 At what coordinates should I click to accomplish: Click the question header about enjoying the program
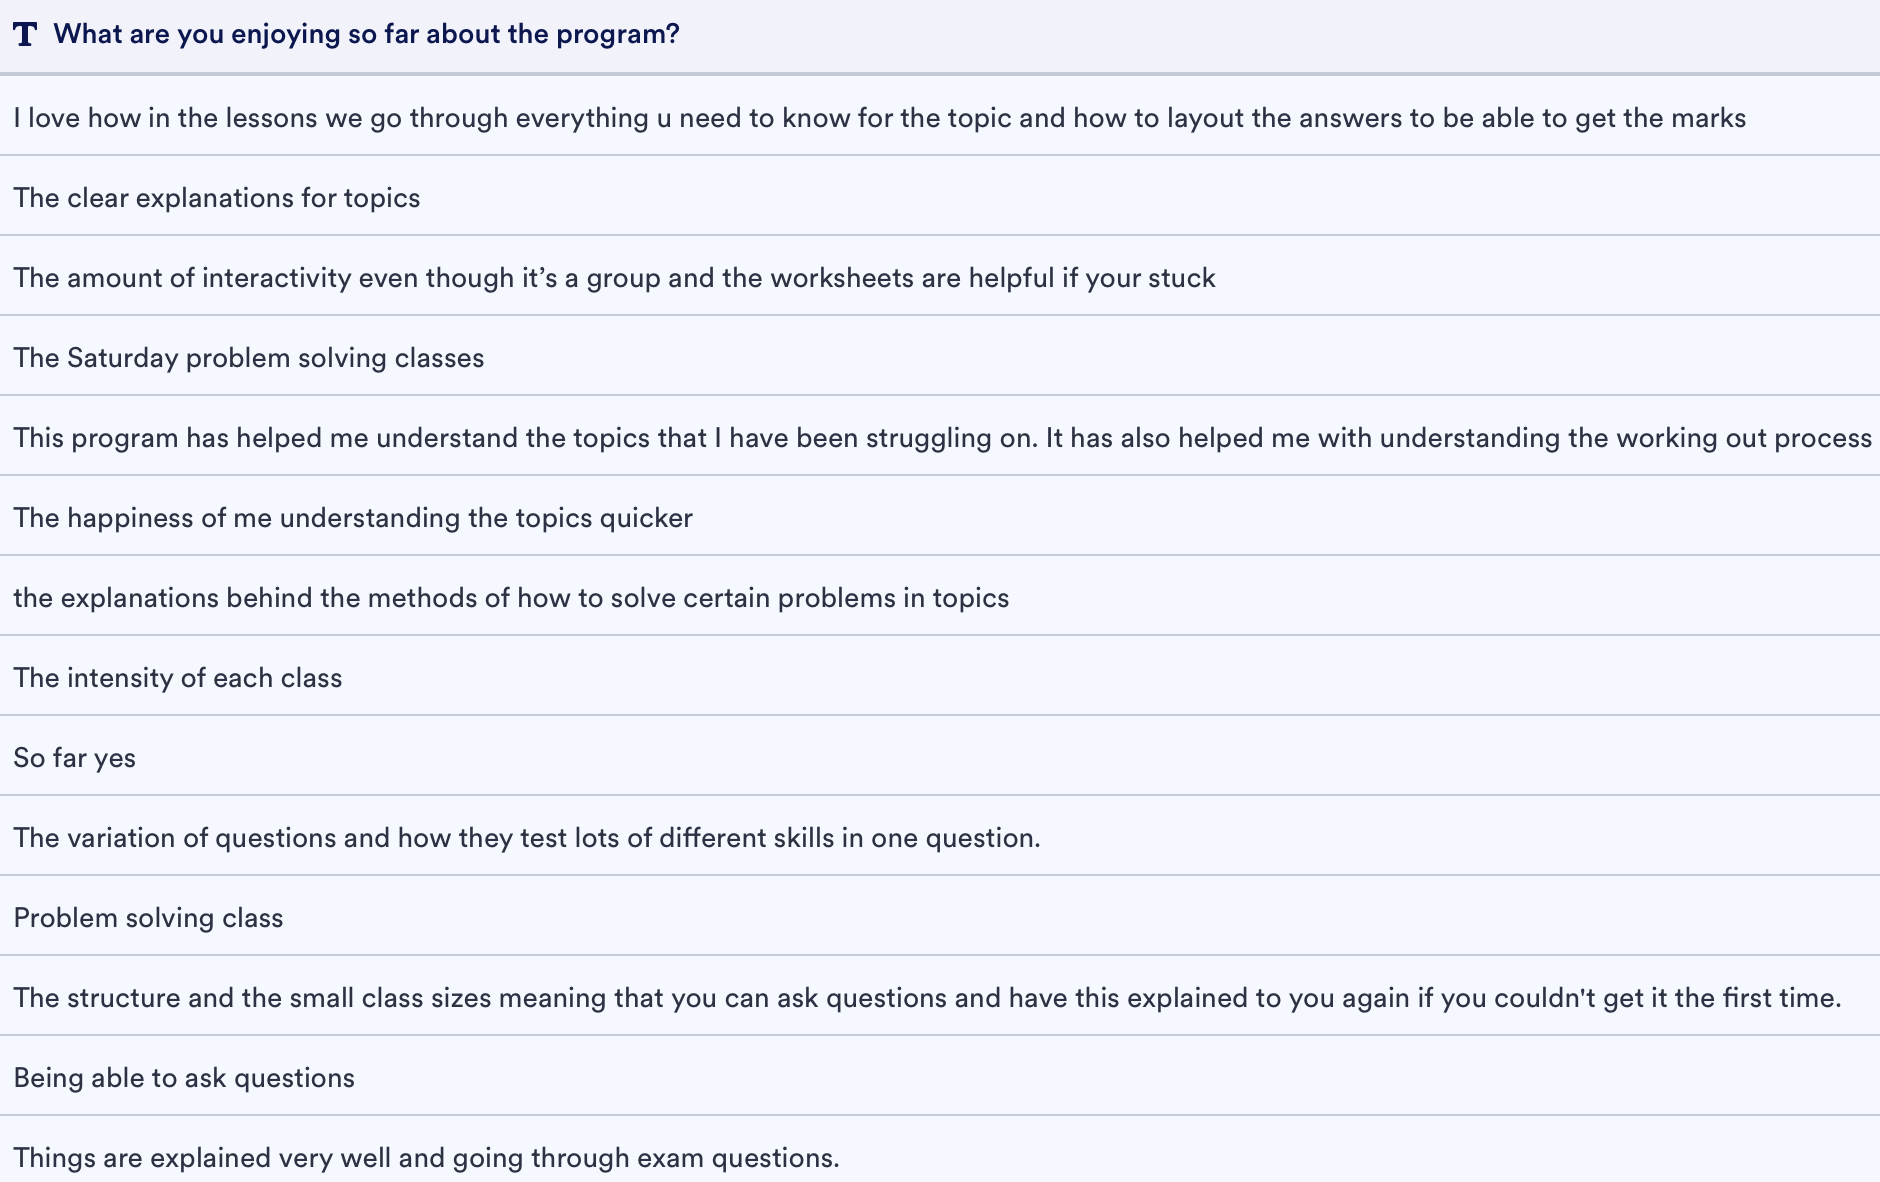pos(366,35)
